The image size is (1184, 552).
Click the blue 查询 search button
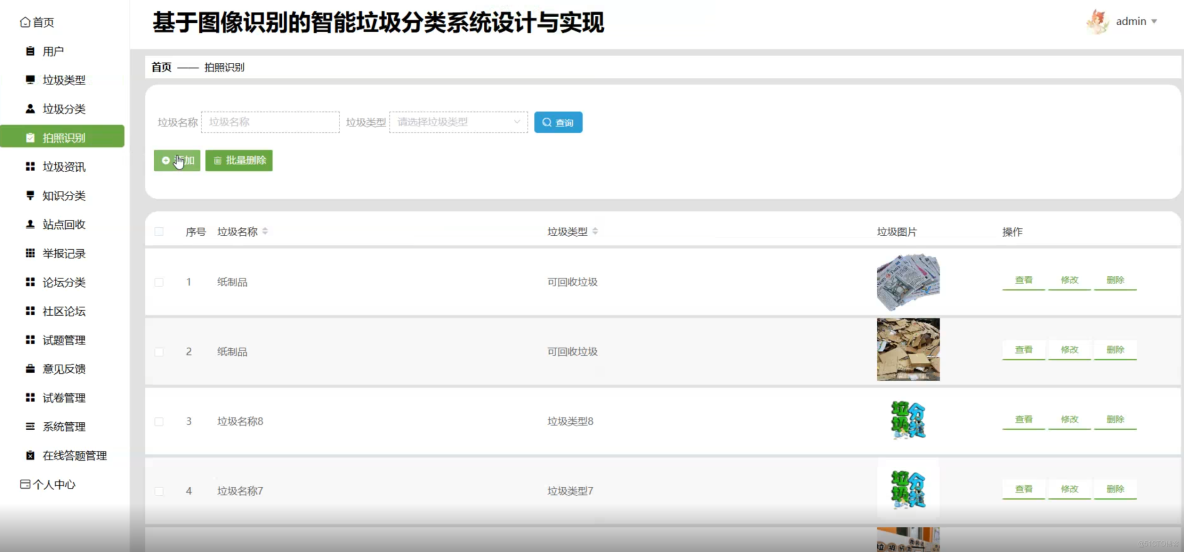coord(558,122)
